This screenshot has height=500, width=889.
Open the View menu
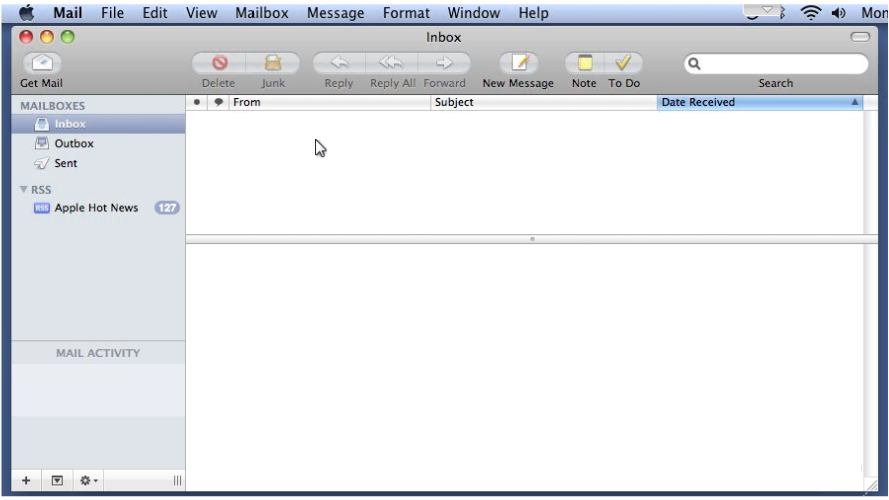(201, 12)
